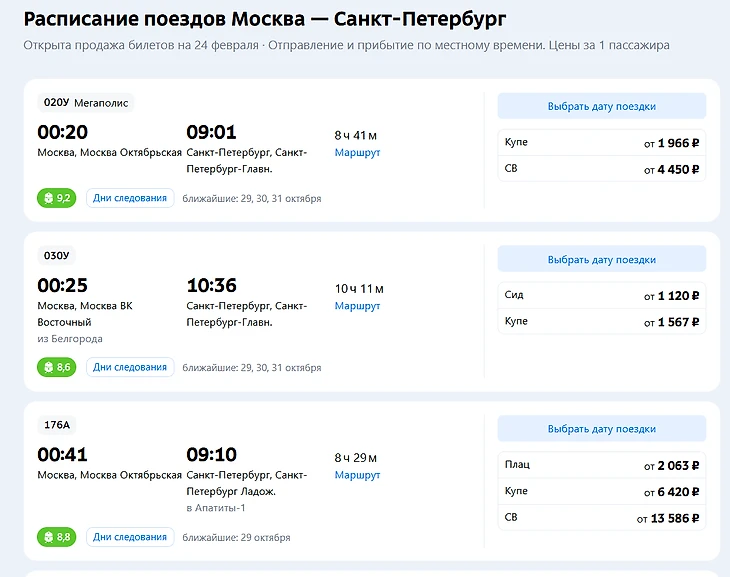Screen dimensions: 730x577
Task: Select Купе fare от 1 567 ₽
Action: click(602, 321)
